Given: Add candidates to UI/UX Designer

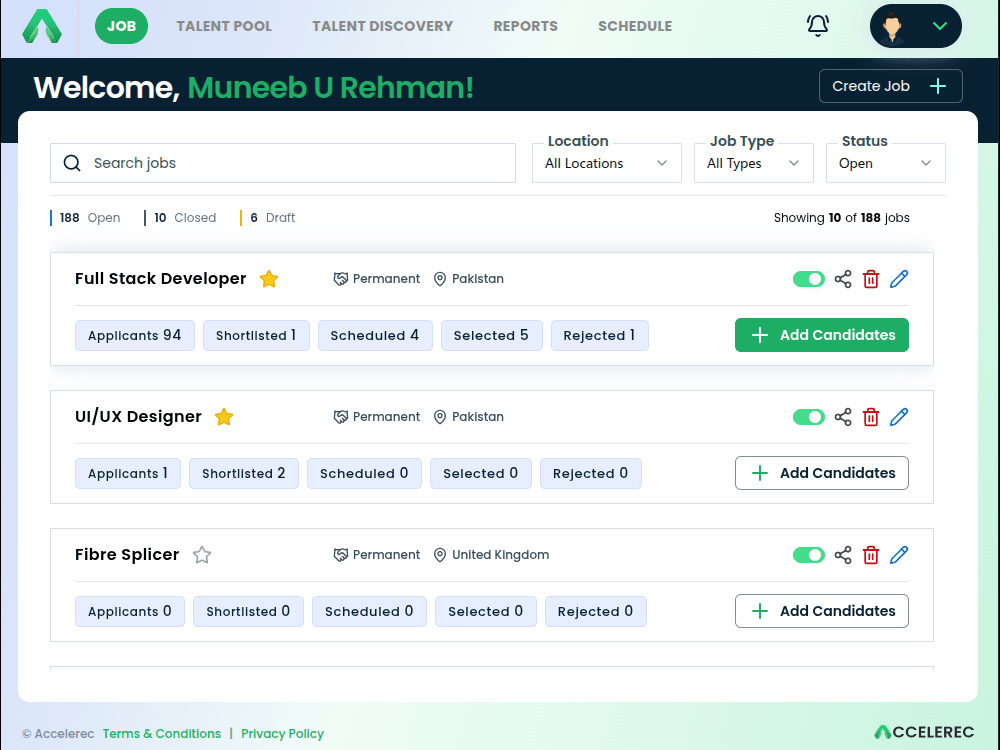Looking at the screenshot, I should coord(821,473).
